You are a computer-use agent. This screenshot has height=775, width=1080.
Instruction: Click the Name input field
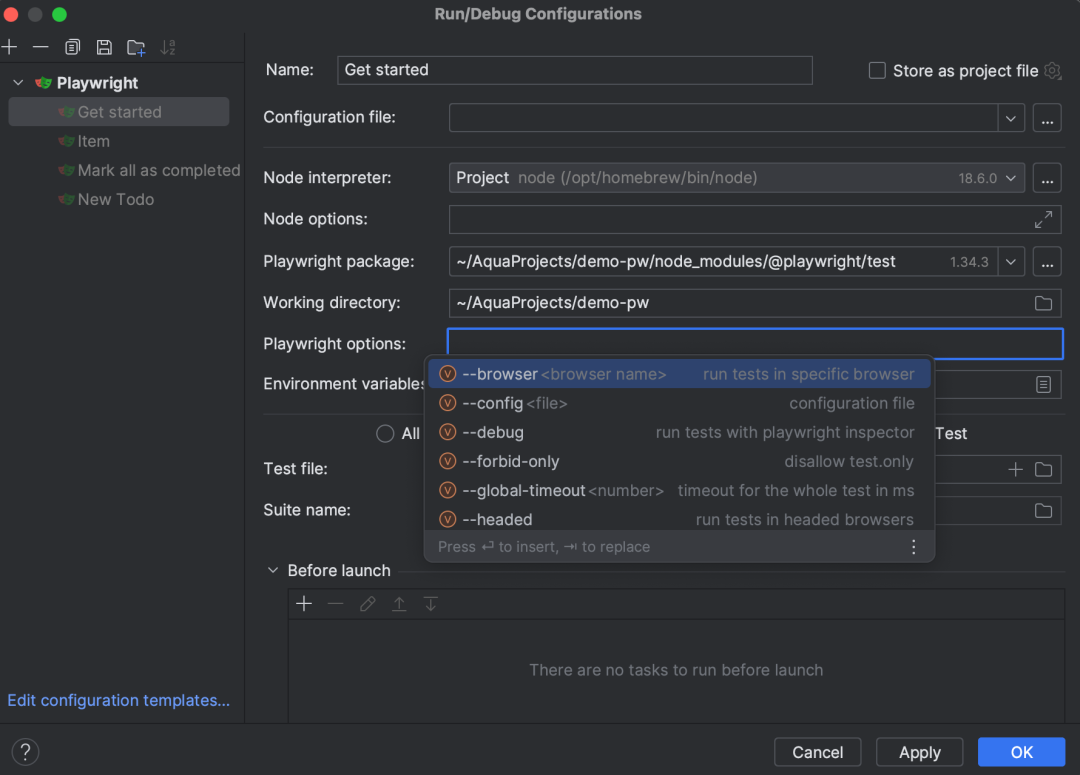coord(574,70)
